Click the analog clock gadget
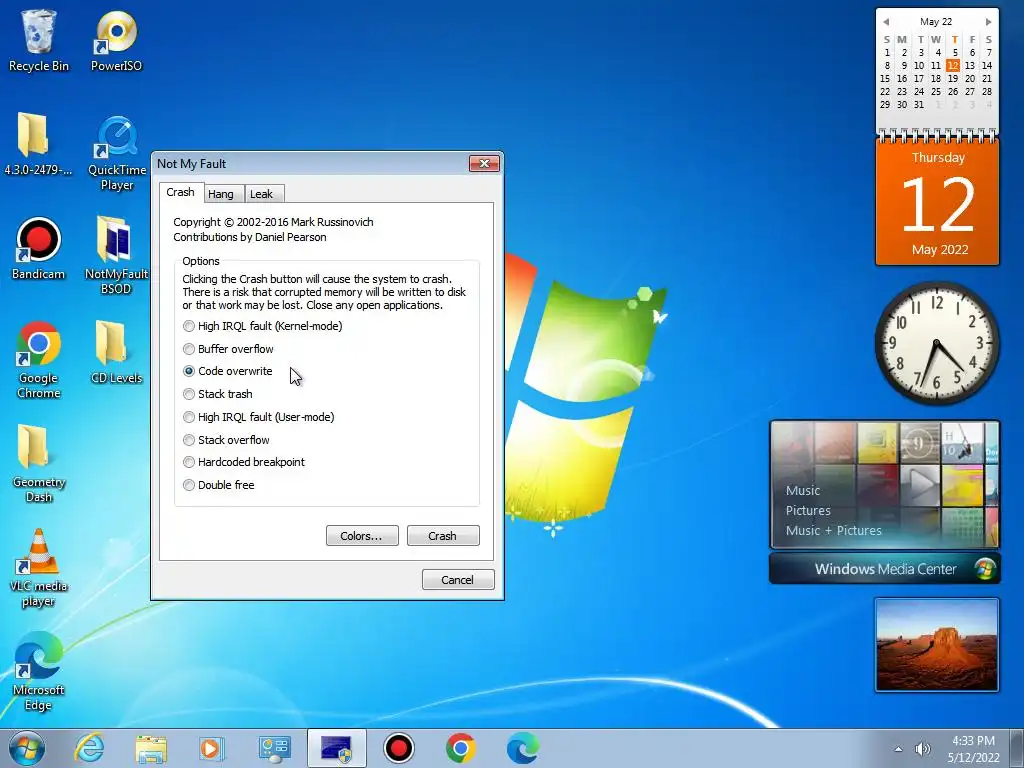The image size is (1024, 768). pos(937,344)
